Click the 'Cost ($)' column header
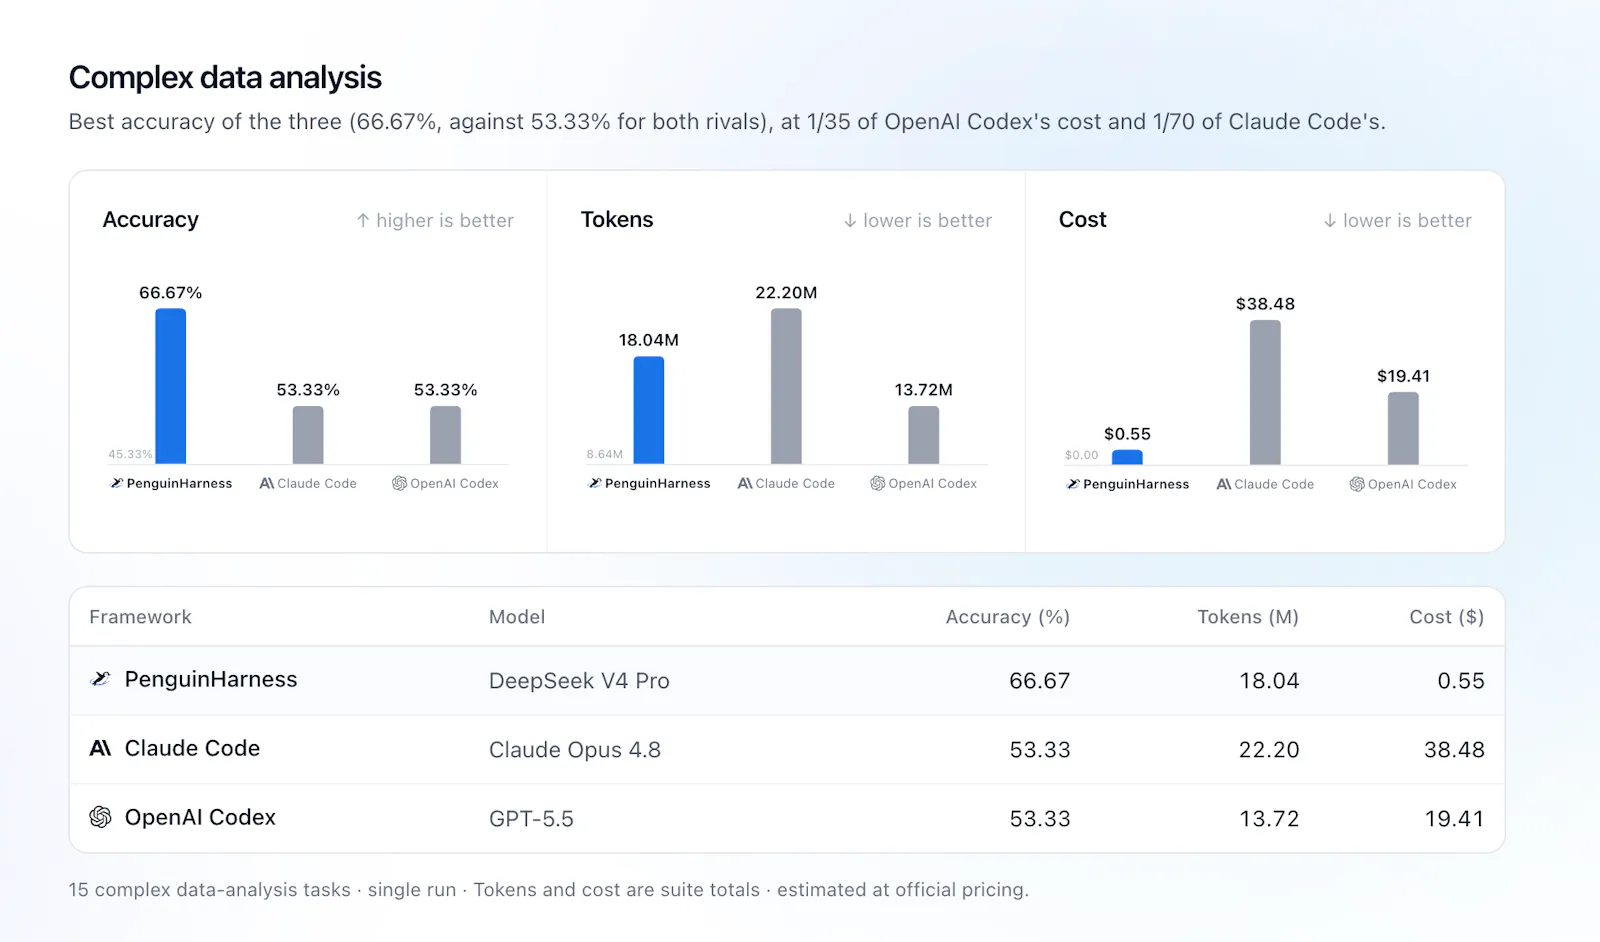This screenshot has width=1600, height=942. tap(1447, 617)
